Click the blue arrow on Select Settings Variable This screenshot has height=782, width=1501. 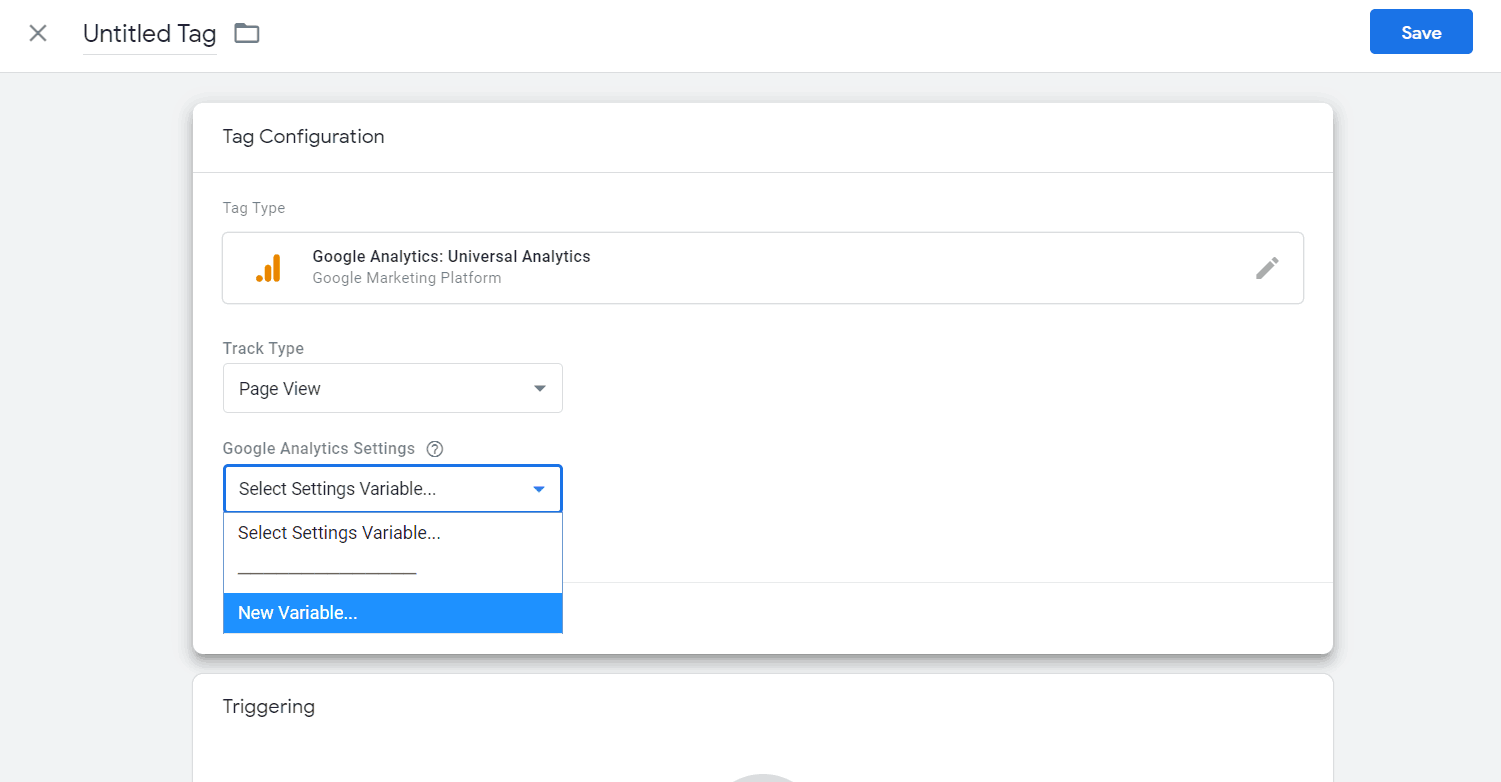tap(539, 489)
